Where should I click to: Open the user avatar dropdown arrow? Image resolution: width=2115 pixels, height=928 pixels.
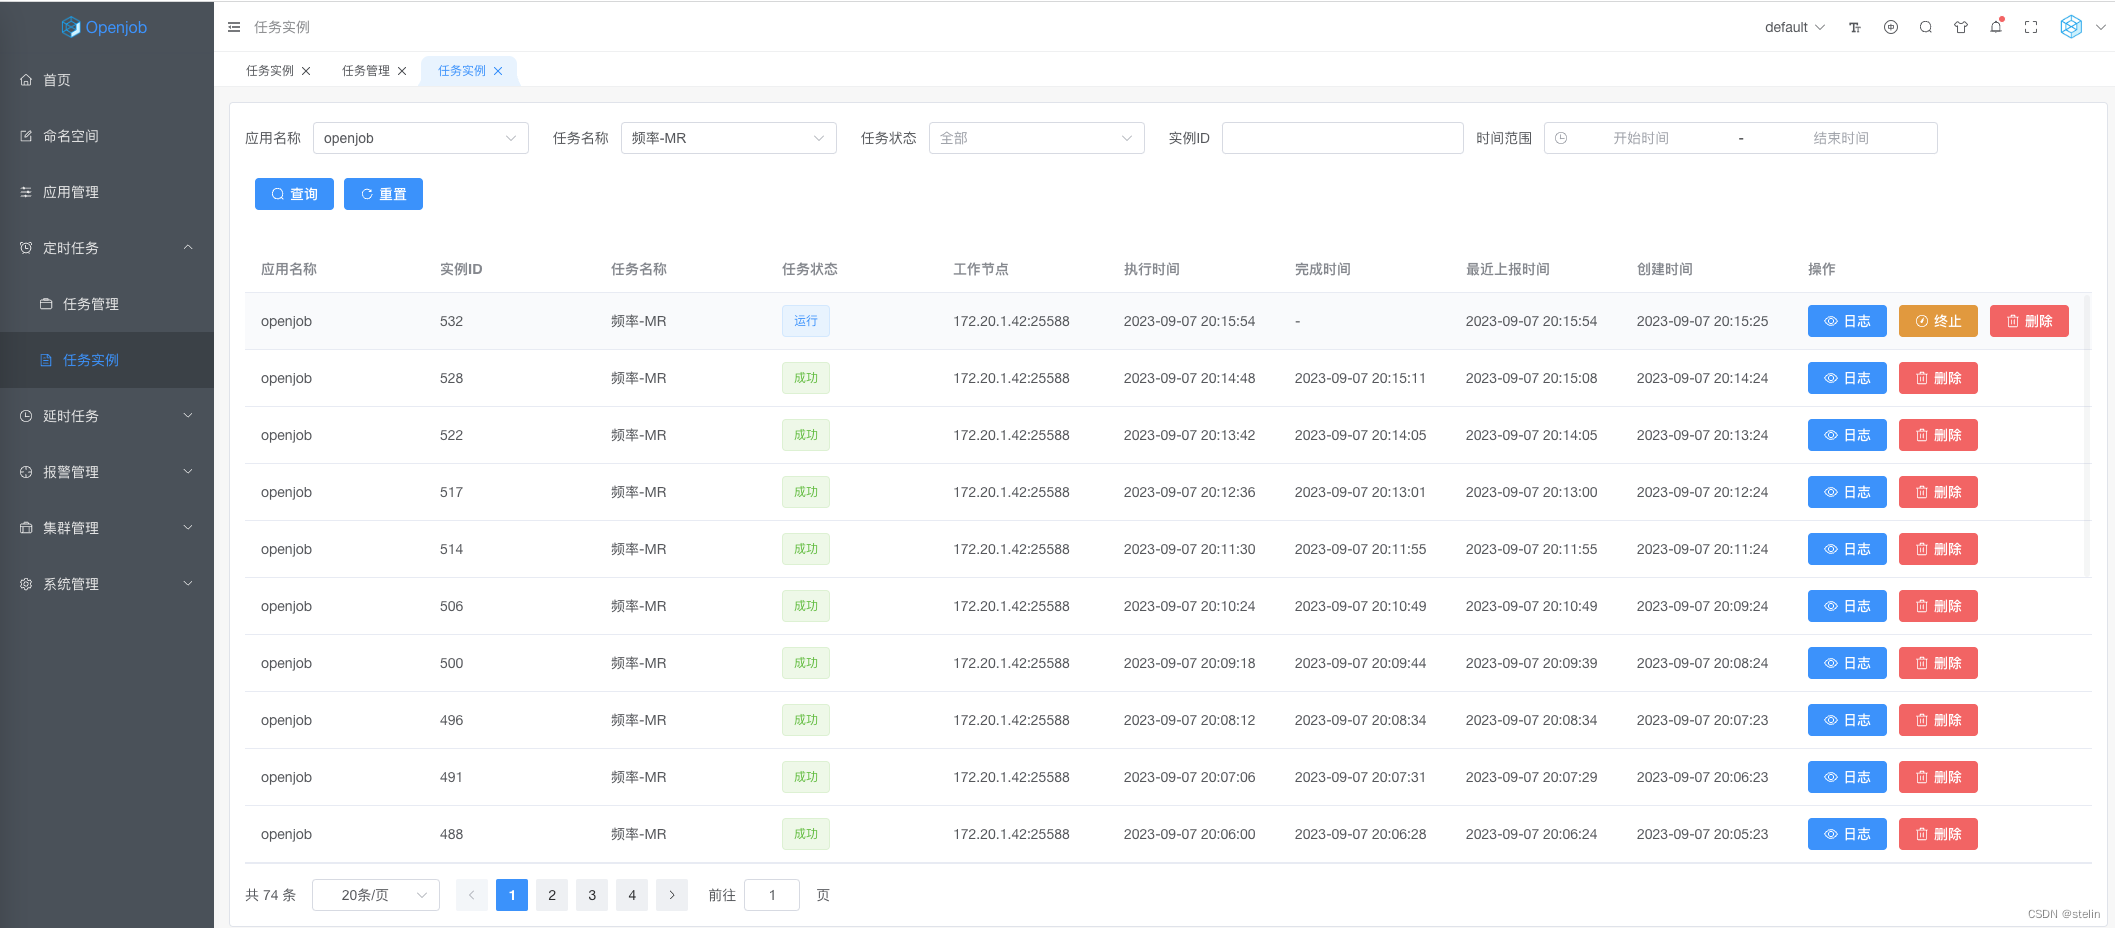pyautogui.click(x=2100, y=27)
